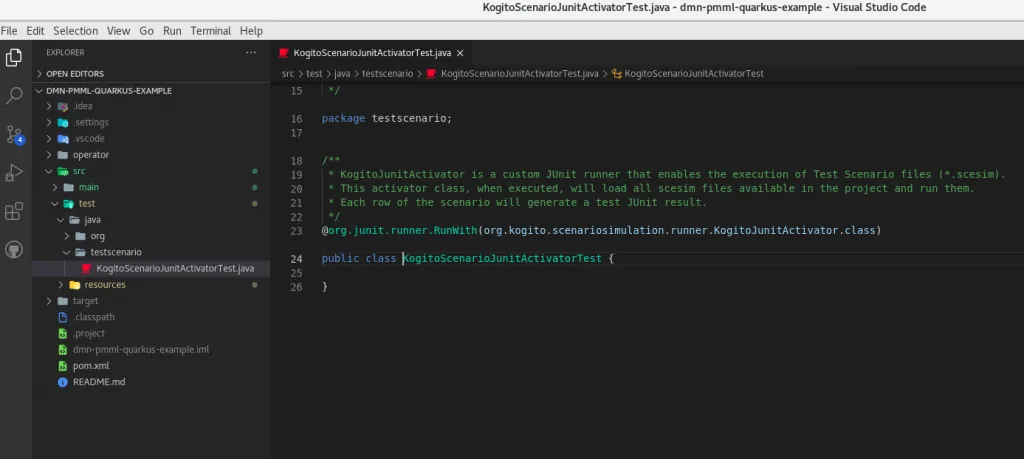The height and width of the screenshot is (459, 1024).
Task: Expand the target folder chevron
Action: coord(49,301)
